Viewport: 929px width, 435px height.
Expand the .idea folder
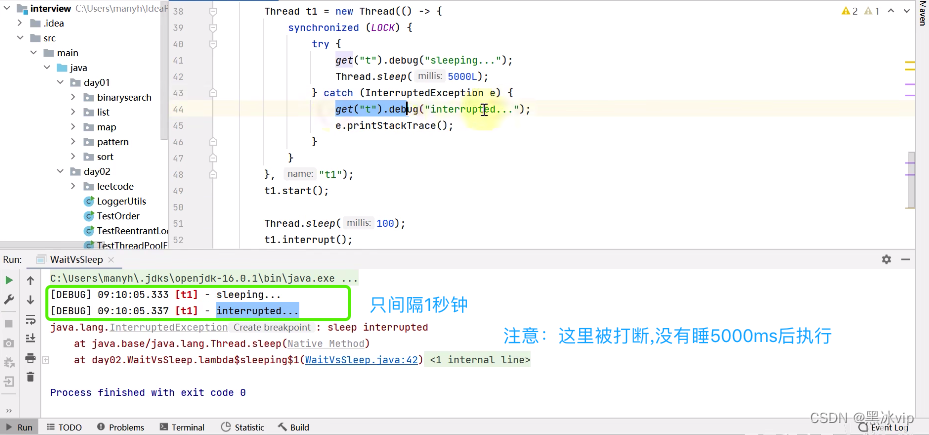click(x=20, y=23)
